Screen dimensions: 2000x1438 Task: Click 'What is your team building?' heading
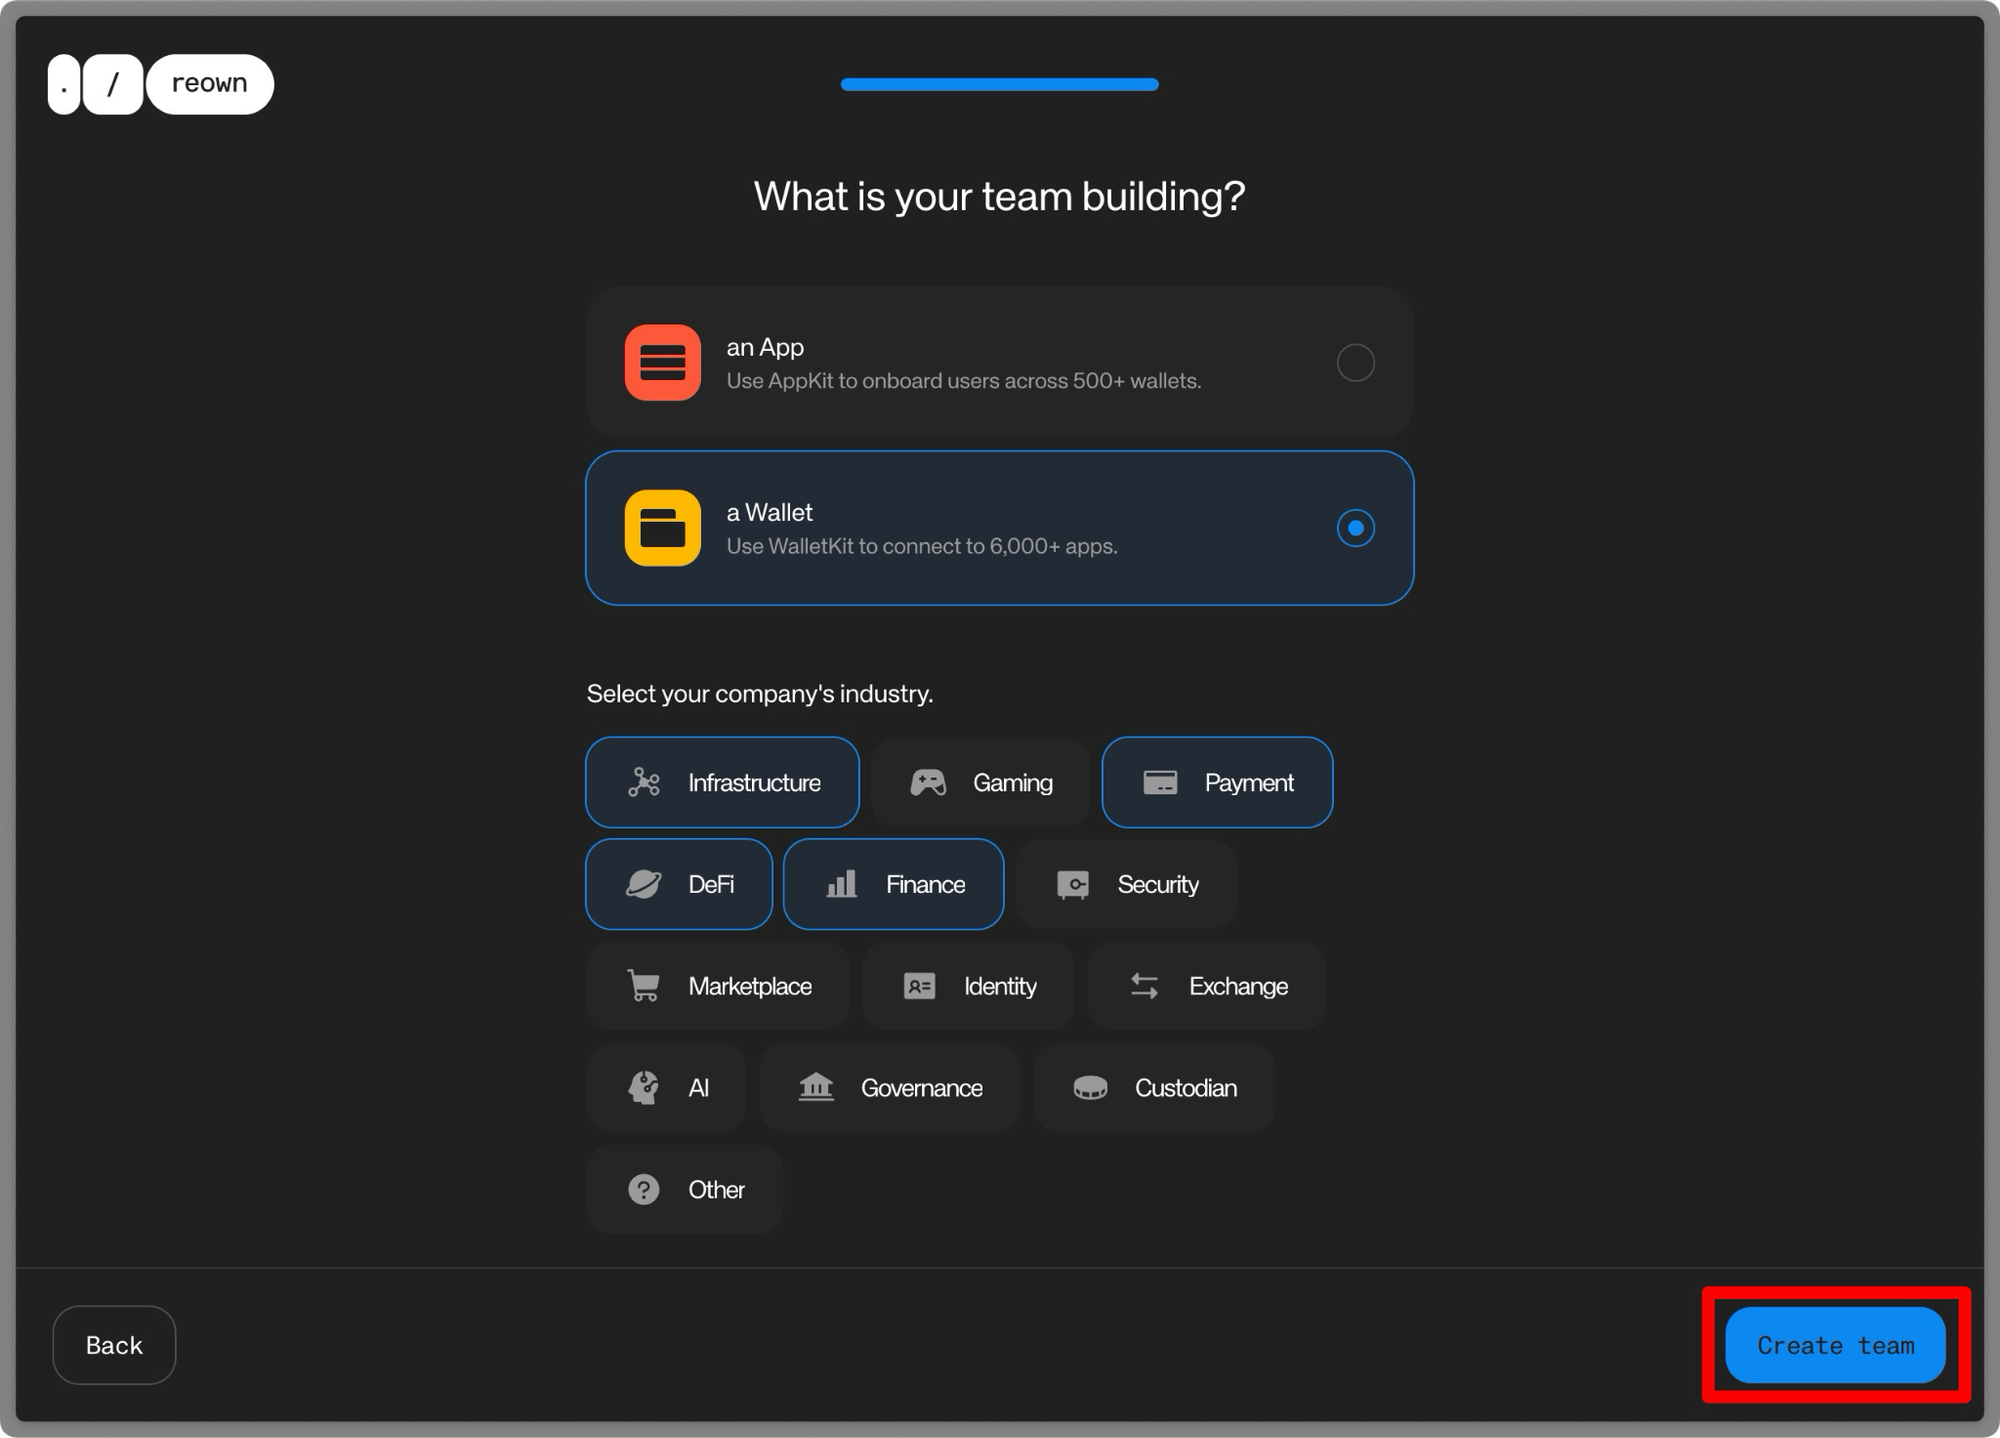[1000, 196]
